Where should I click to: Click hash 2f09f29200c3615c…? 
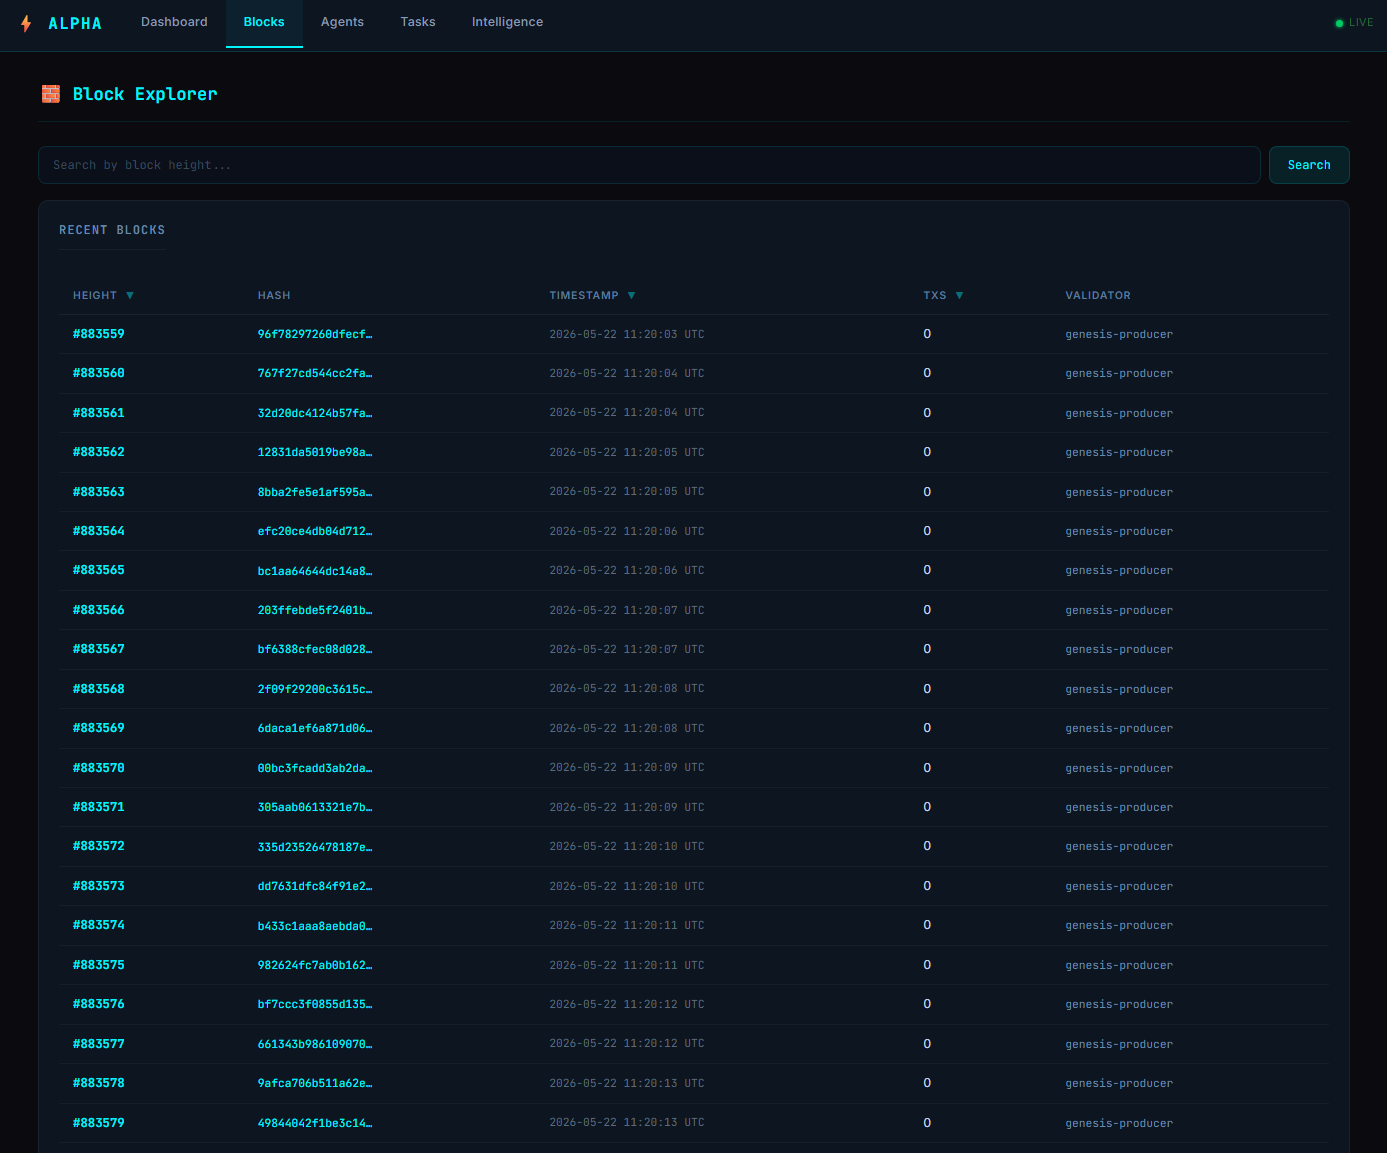(x=315, y=689)
